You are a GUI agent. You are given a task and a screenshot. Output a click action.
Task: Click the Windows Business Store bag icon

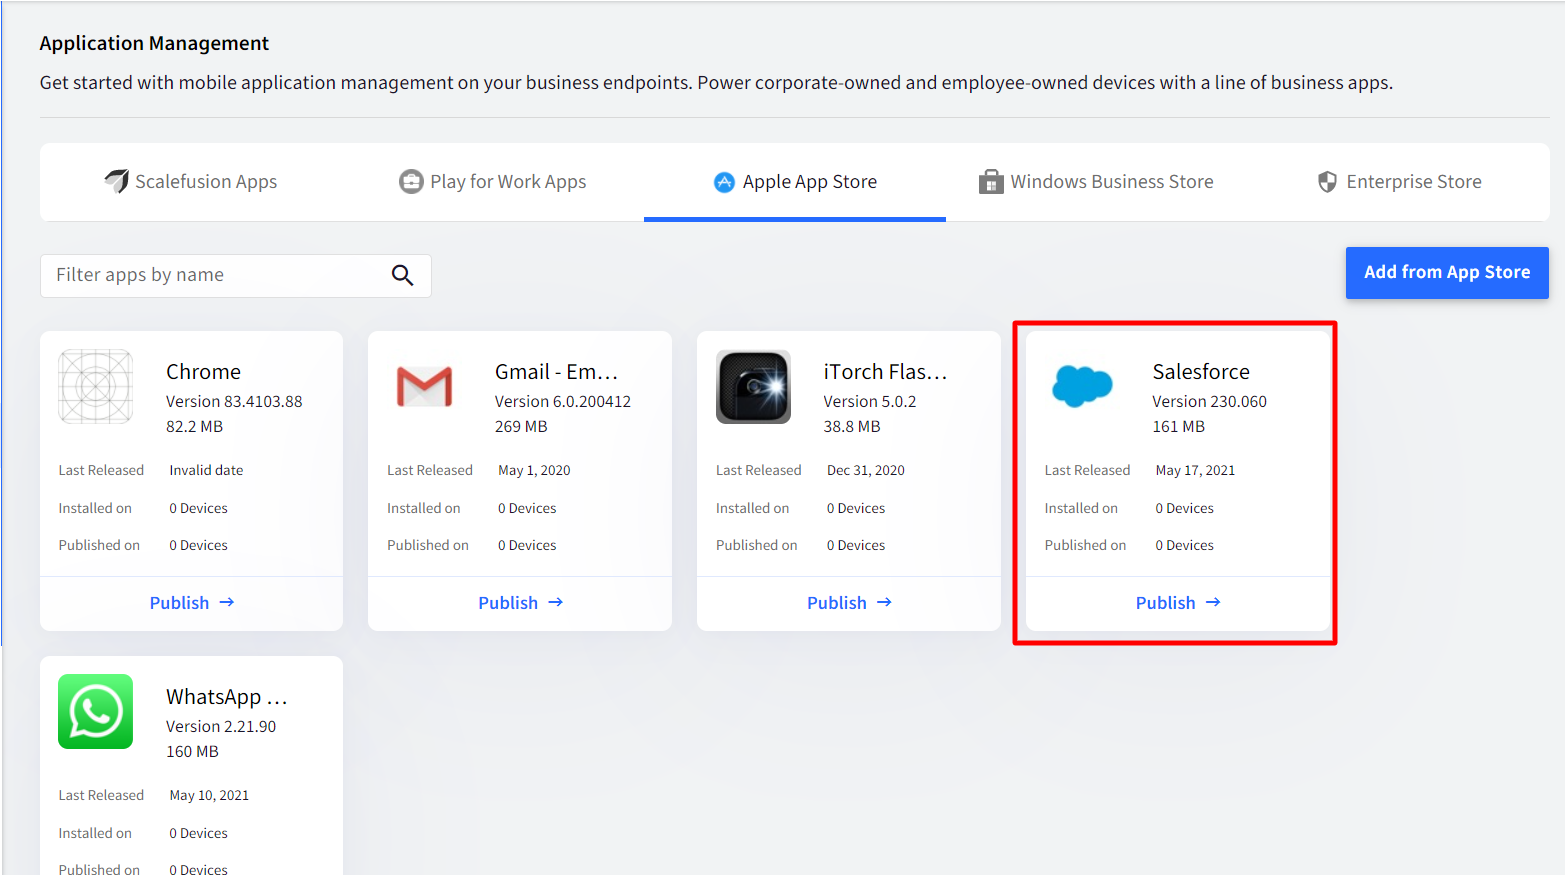click(991, 181)
